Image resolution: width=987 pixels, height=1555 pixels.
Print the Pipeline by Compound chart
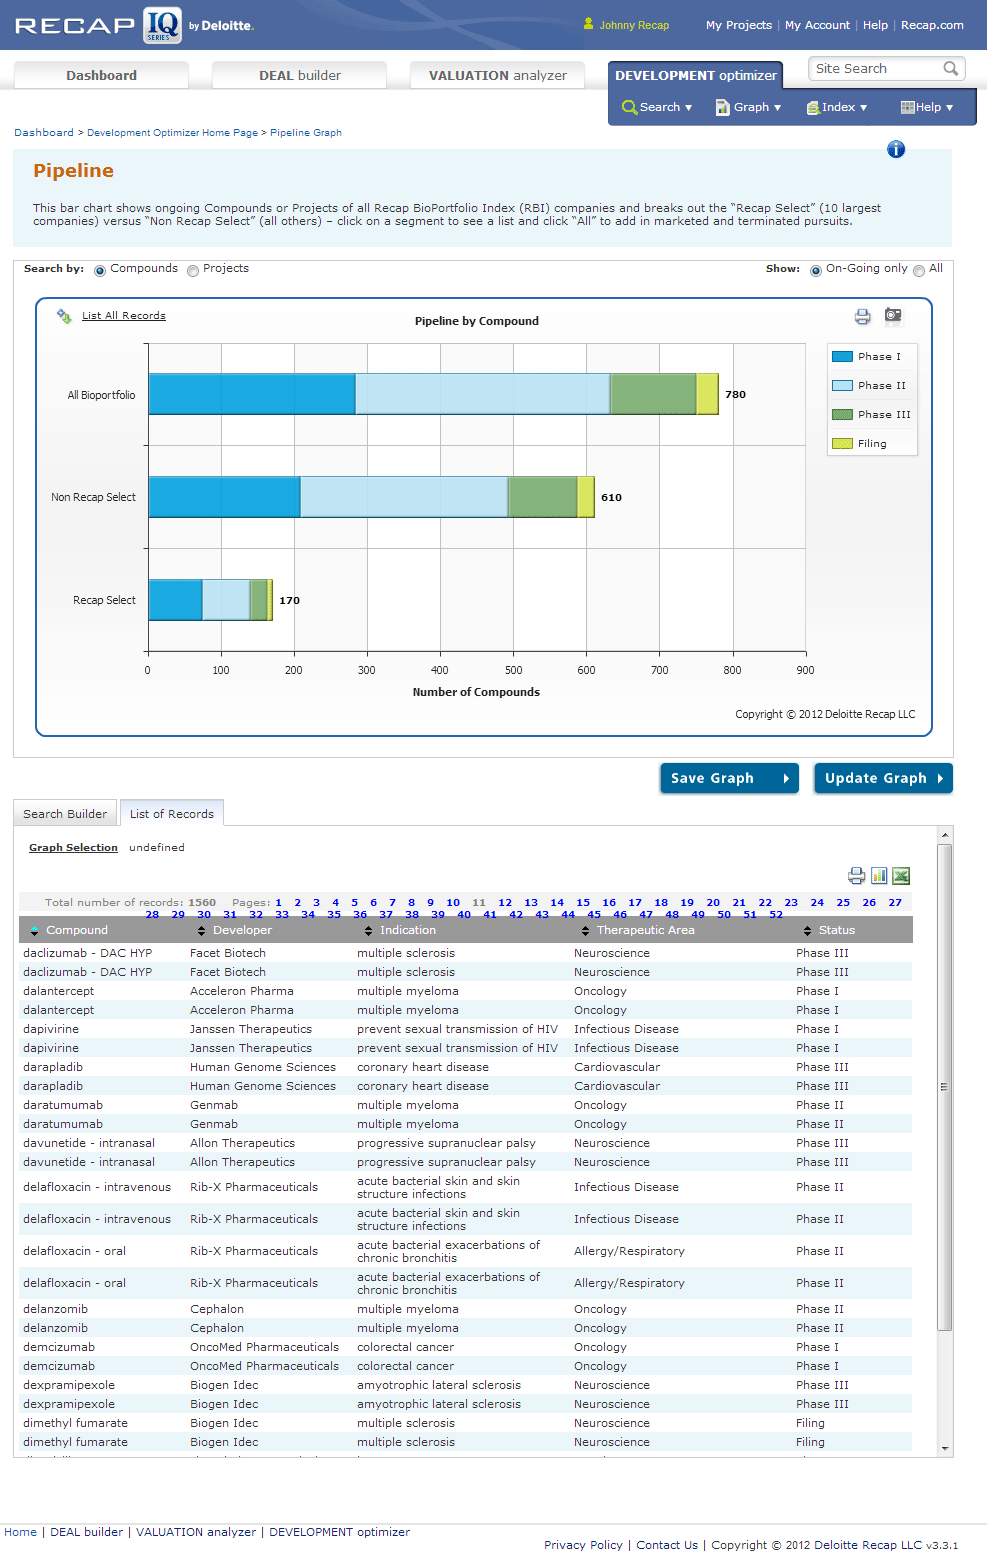[x=862, y=317]
